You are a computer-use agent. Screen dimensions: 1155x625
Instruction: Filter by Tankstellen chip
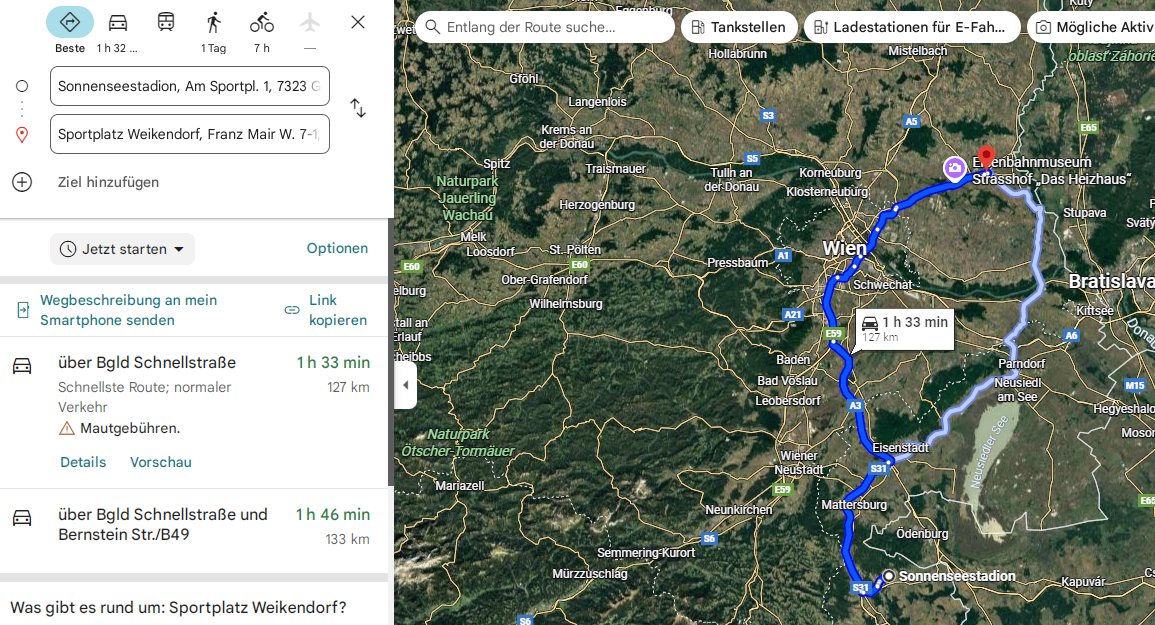point(738,27)
